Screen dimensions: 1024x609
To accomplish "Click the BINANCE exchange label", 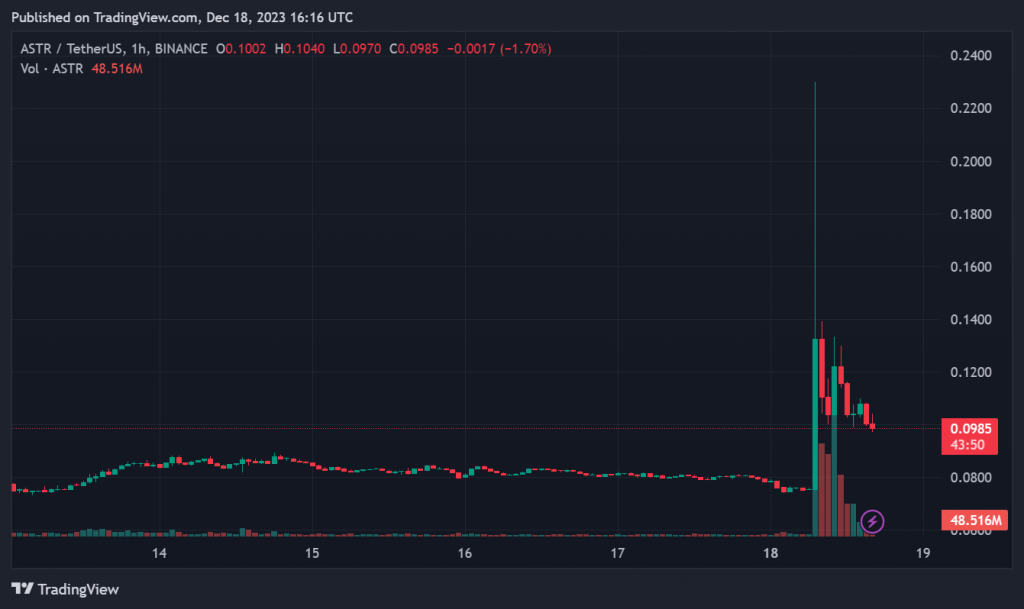I will (182, 49).
